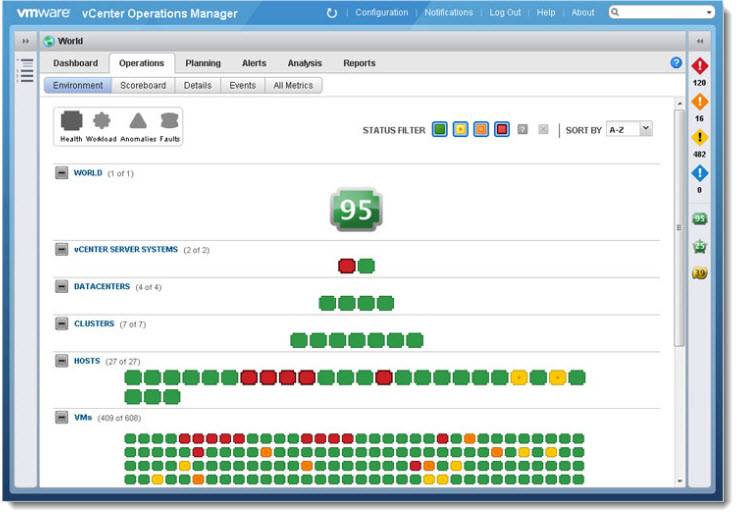
Task: Click inside the search input field
Action: tap(662, 13)
